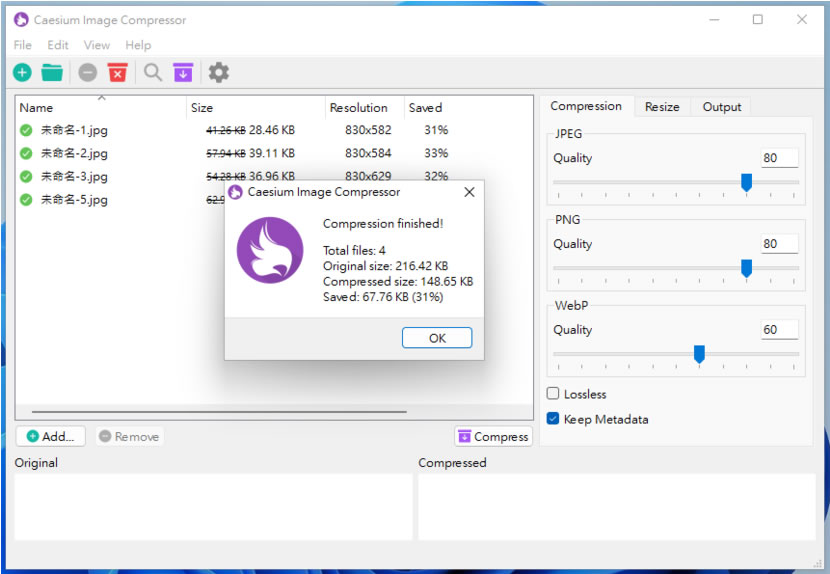The width and height of the screenshot is (830, 574).
Task: Click the green checkmark beside 未命名-1.jpg
Action: pos(26,130)
